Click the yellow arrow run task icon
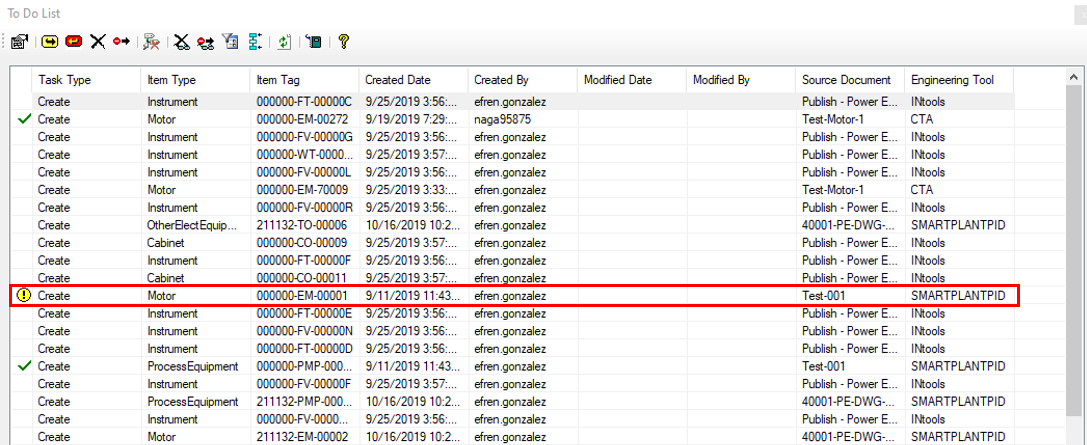 pos(49,41)
